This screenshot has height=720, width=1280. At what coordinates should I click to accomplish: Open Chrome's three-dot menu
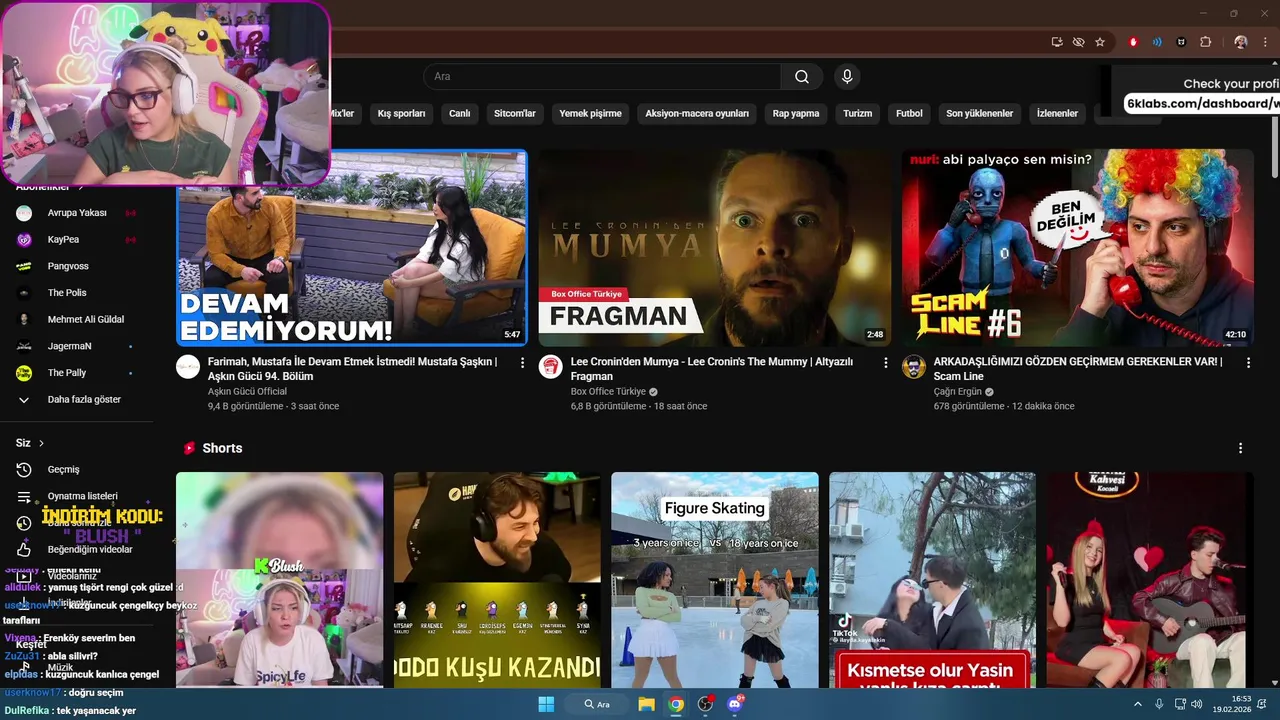[1265, 42]
